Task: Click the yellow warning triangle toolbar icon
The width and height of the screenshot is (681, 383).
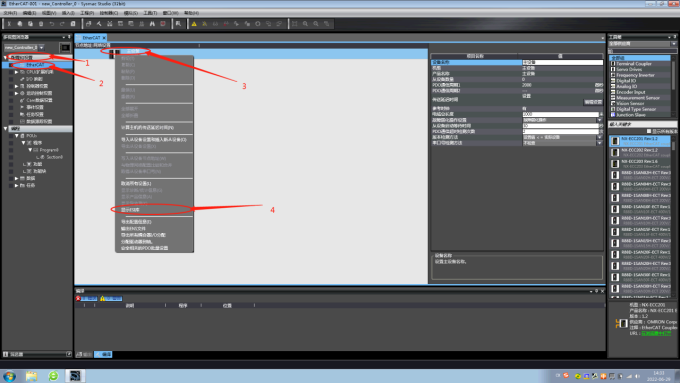Action: tap(194, 24)
